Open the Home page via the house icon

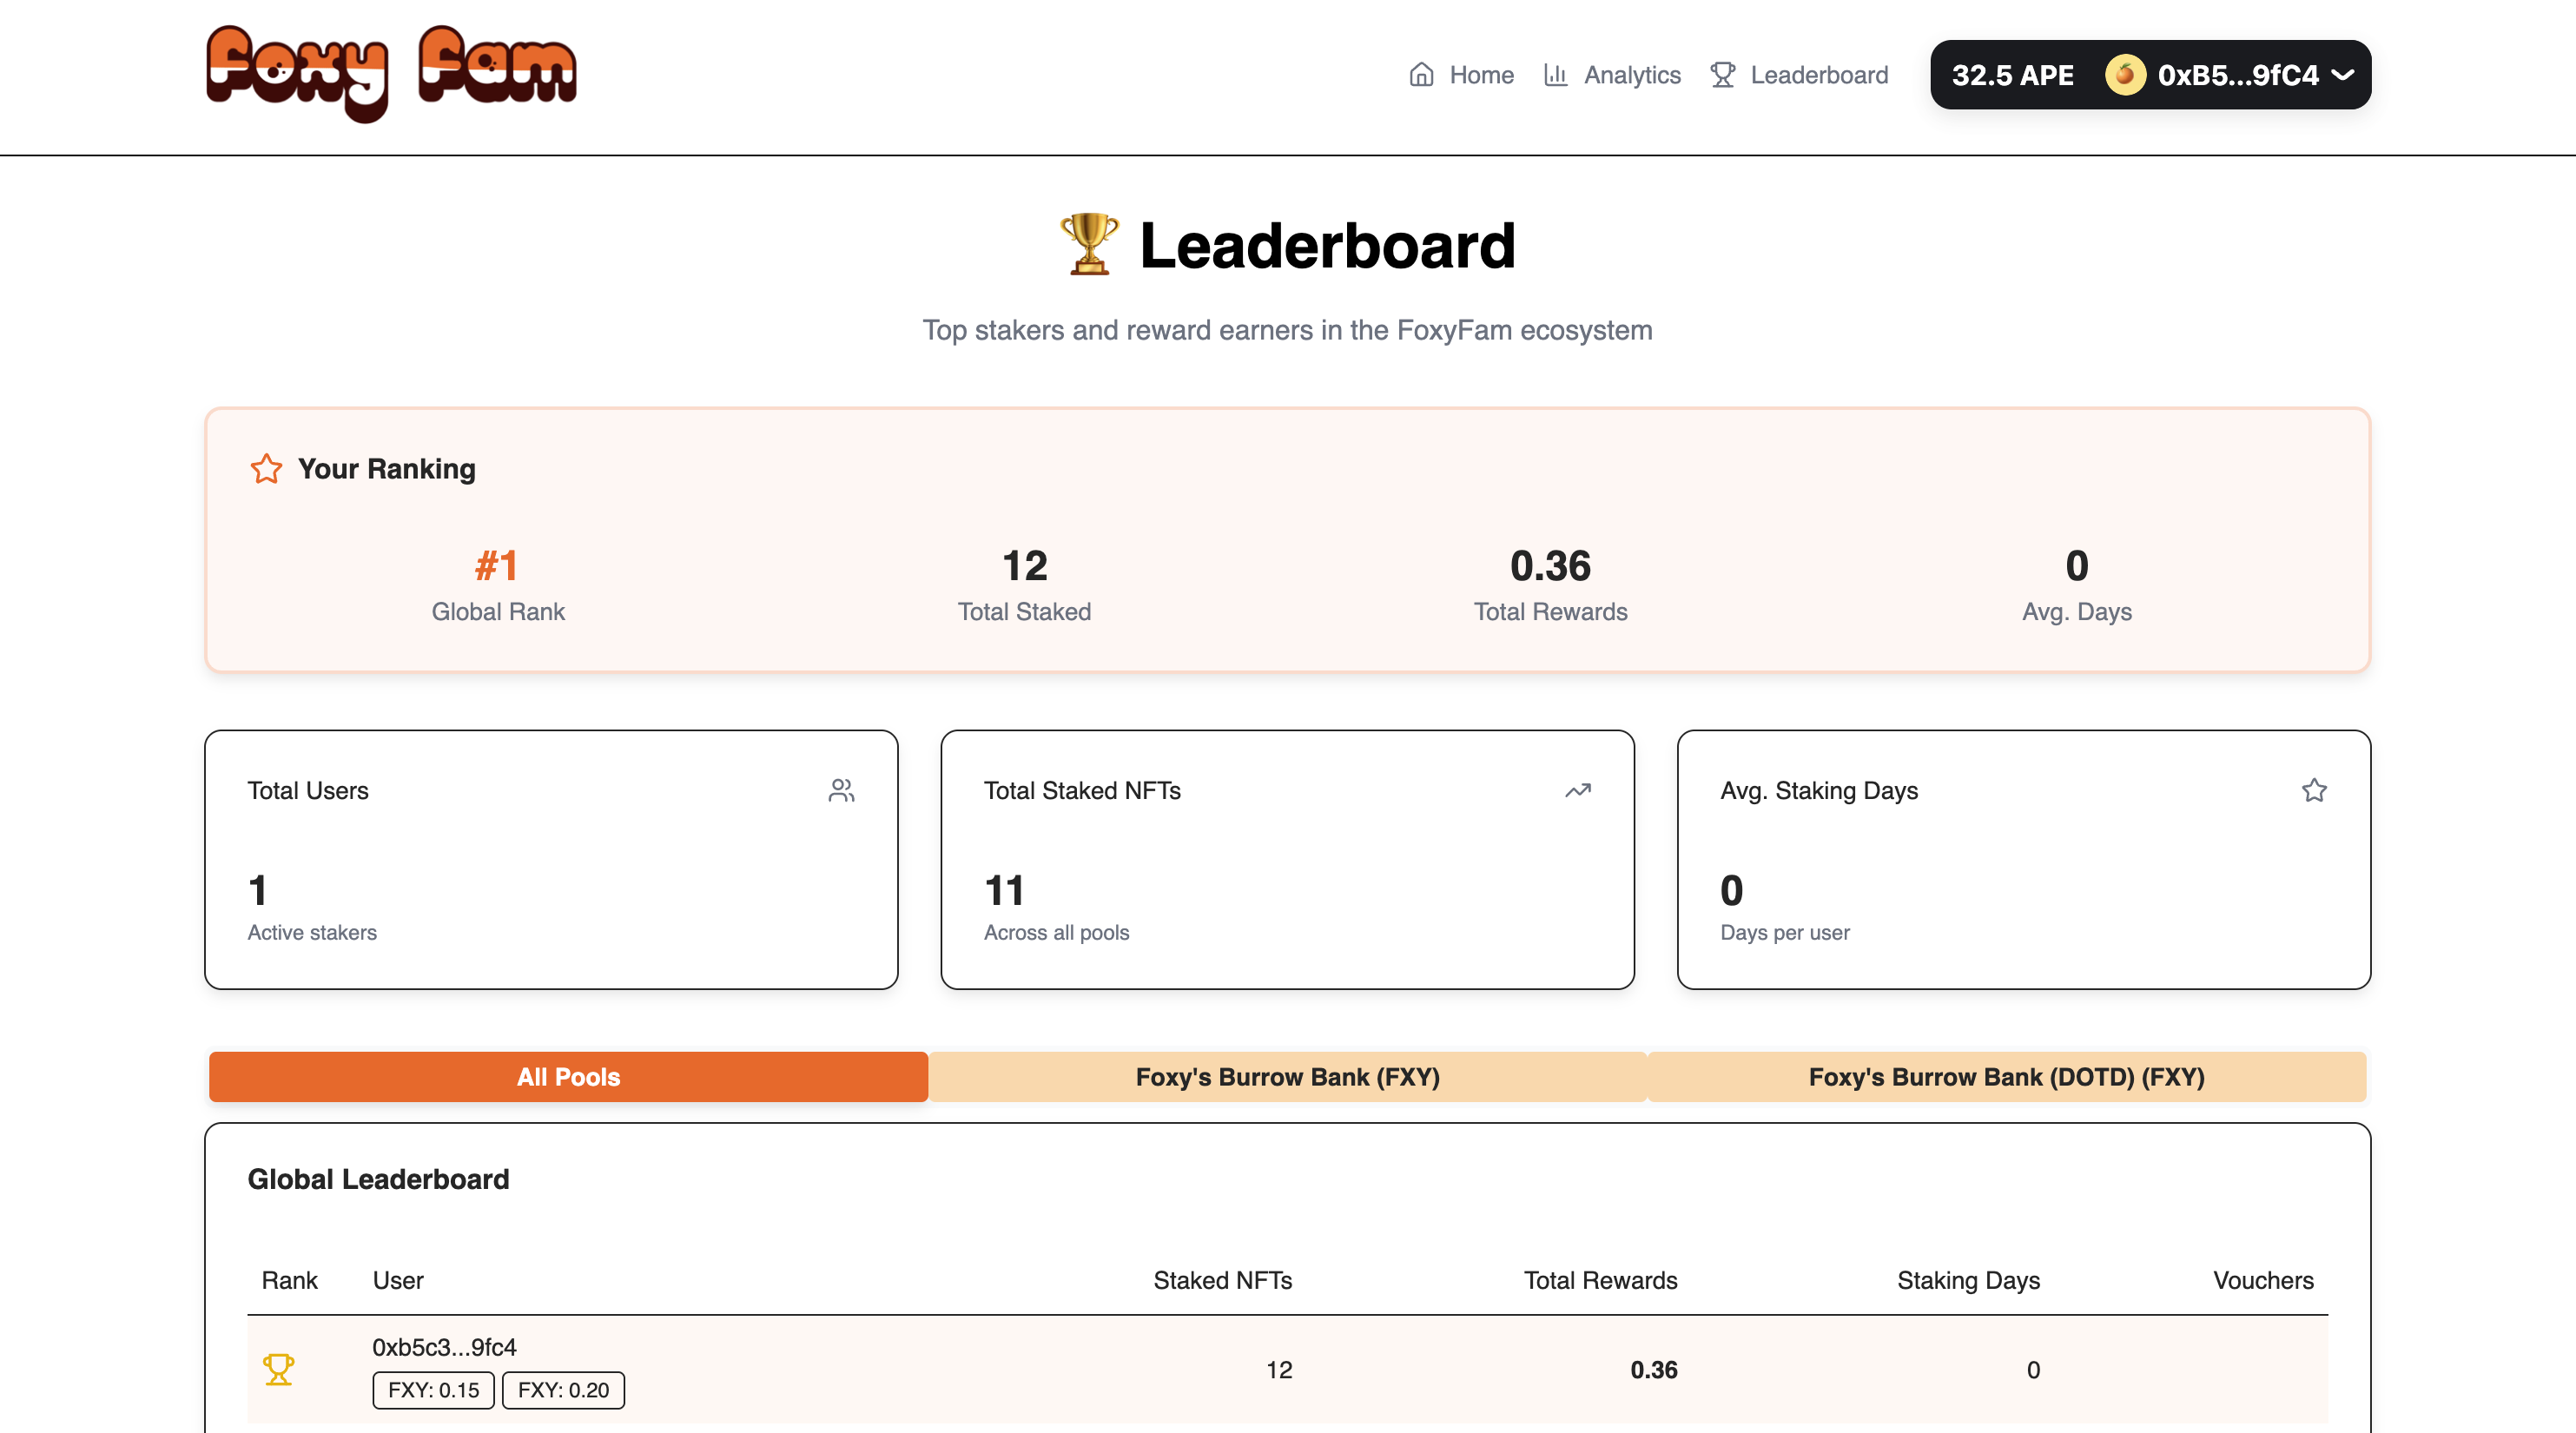(1421, 75)
